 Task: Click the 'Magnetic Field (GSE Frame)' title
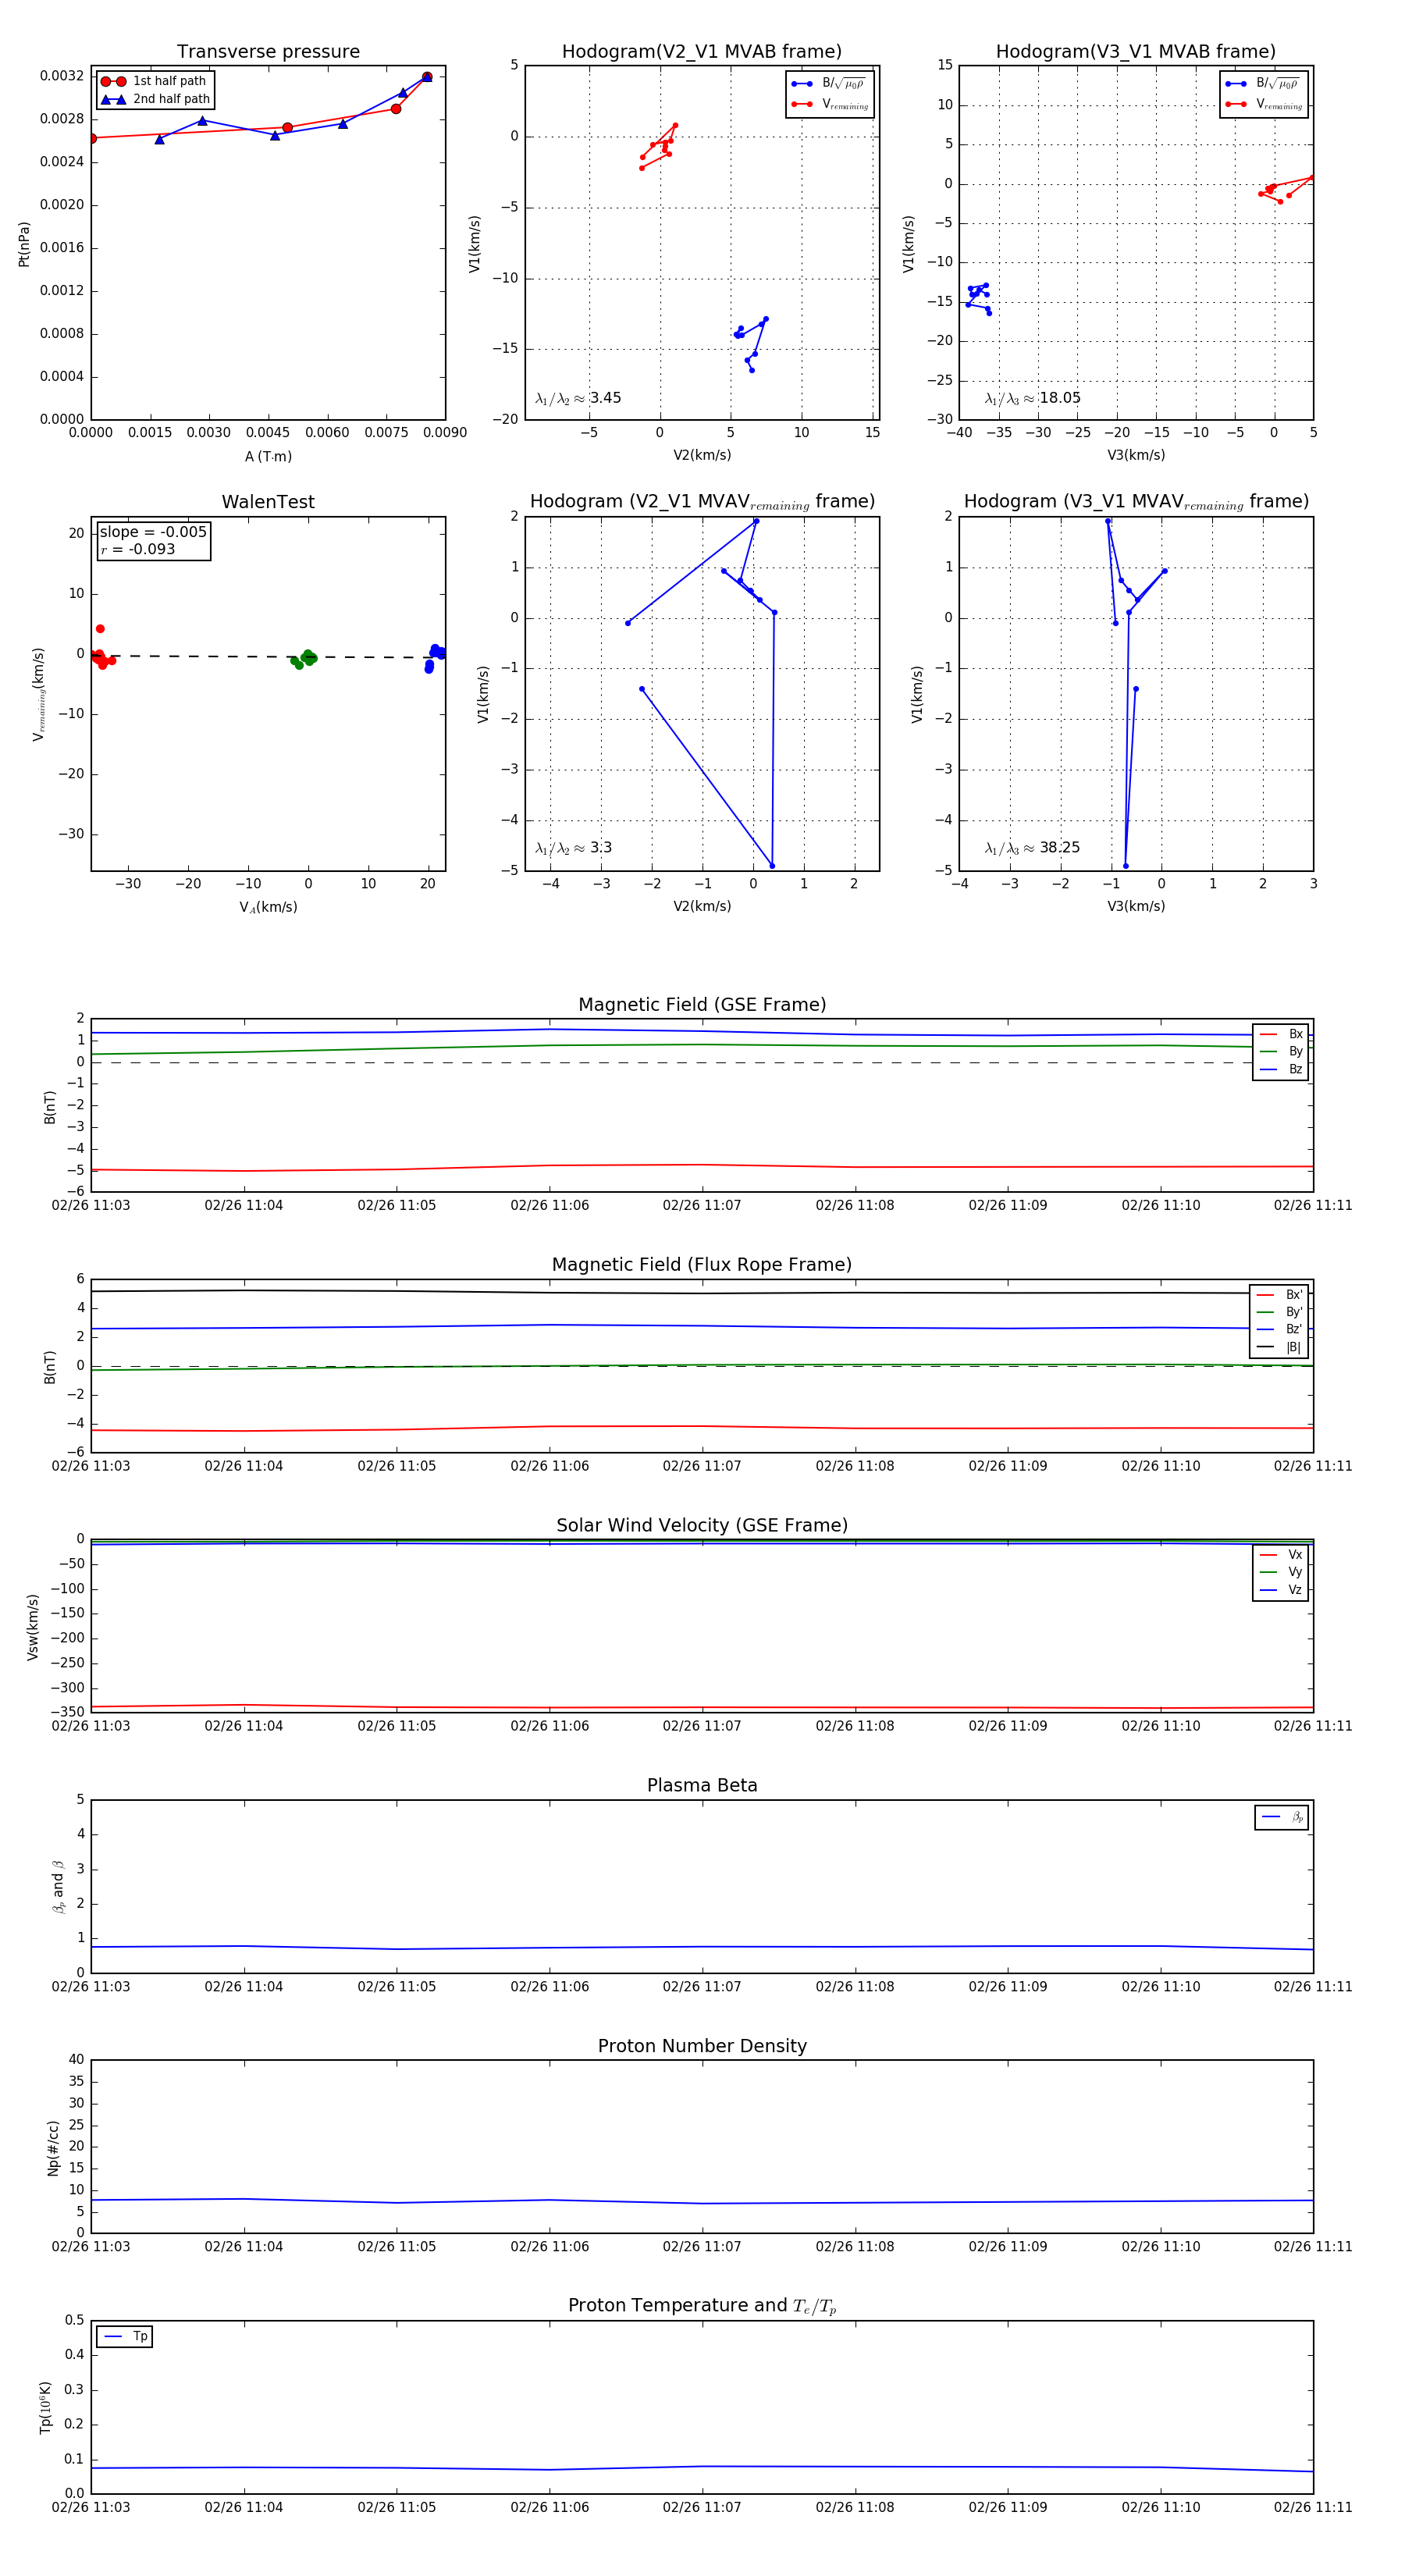[702, 1005]
